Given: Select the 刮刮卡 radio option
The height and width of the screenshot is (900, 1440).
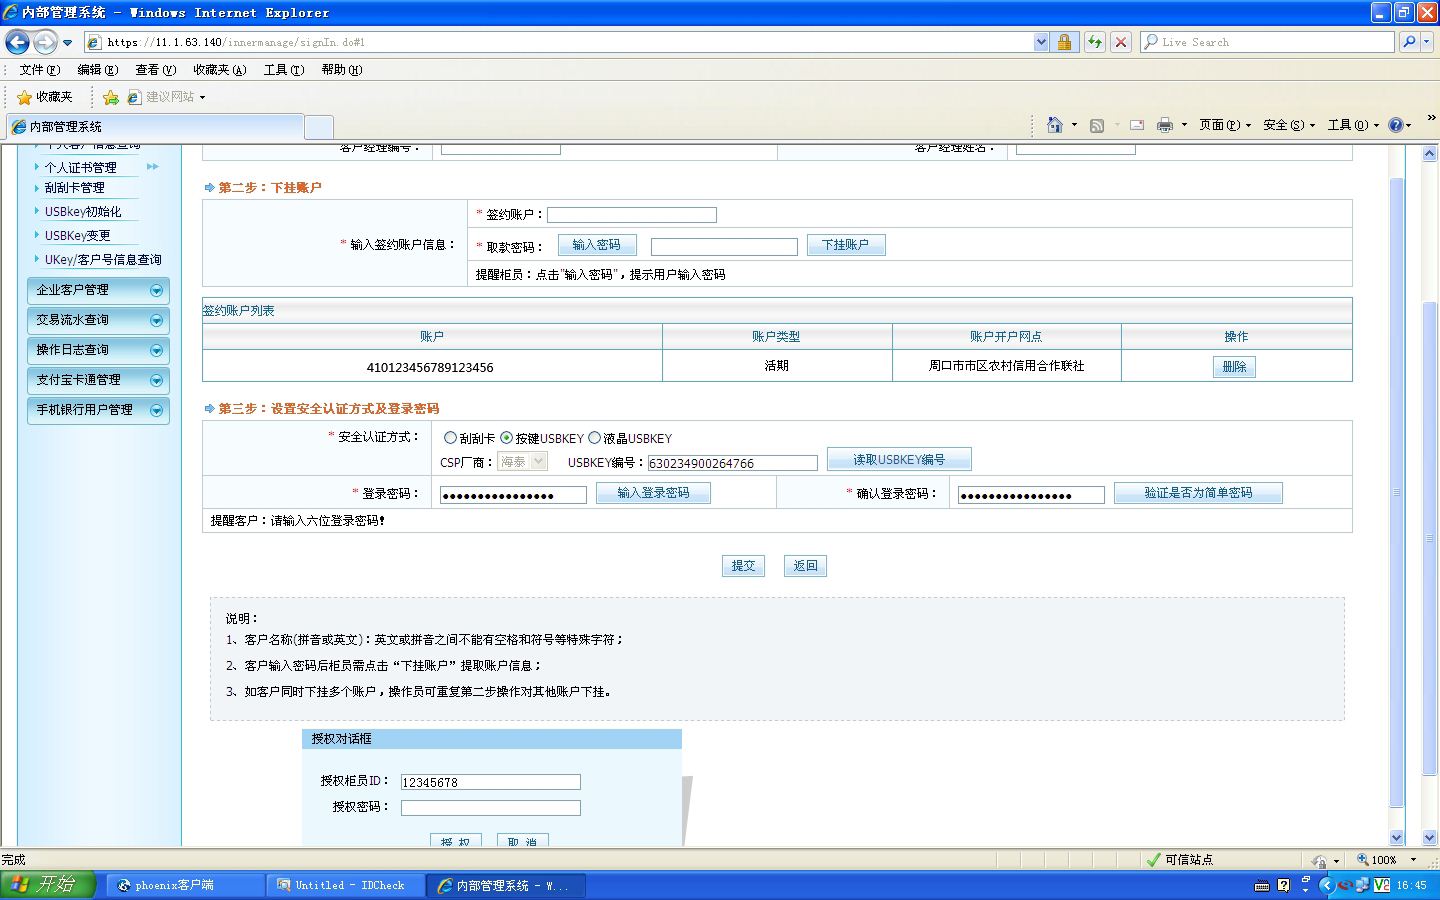Looking at the screenshot, I should click(x=450, y=438).
